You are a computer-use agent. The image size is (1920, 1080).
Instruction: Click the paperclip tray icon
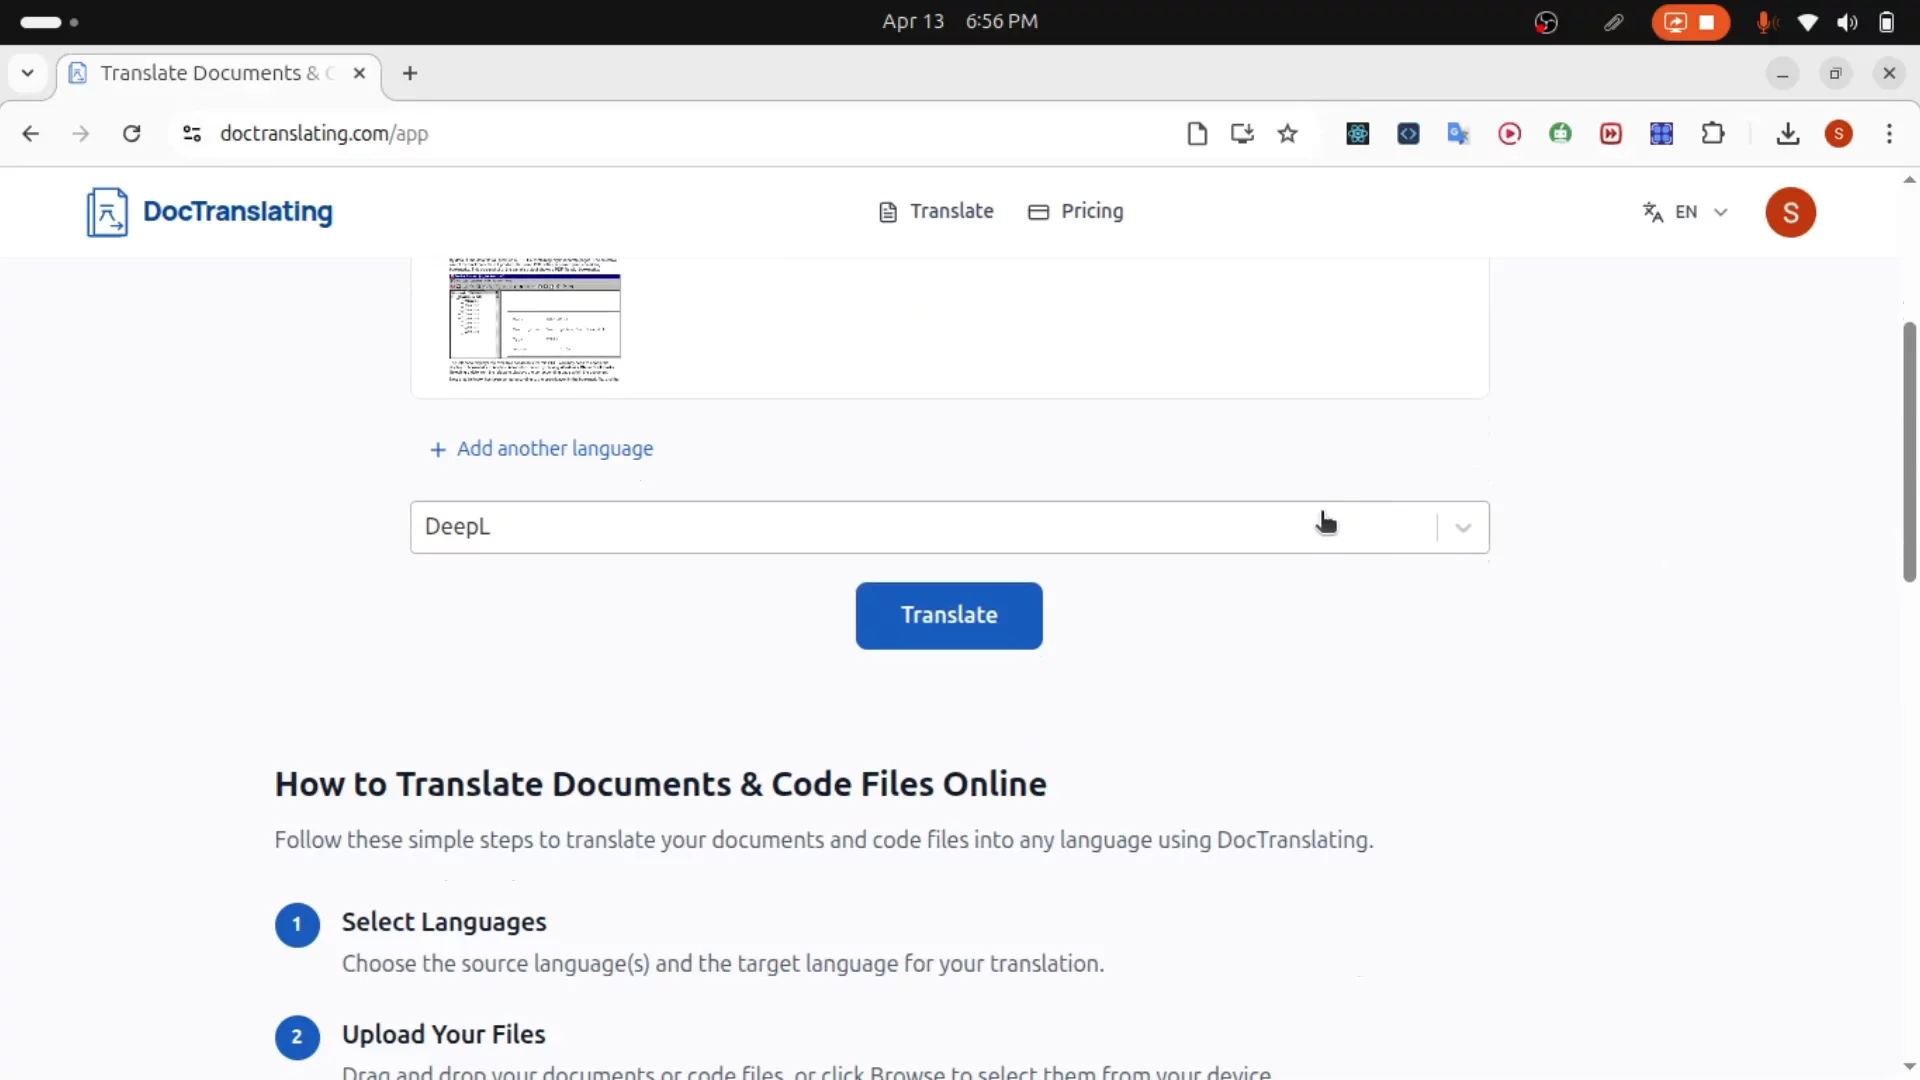(x=1613, y=22)
